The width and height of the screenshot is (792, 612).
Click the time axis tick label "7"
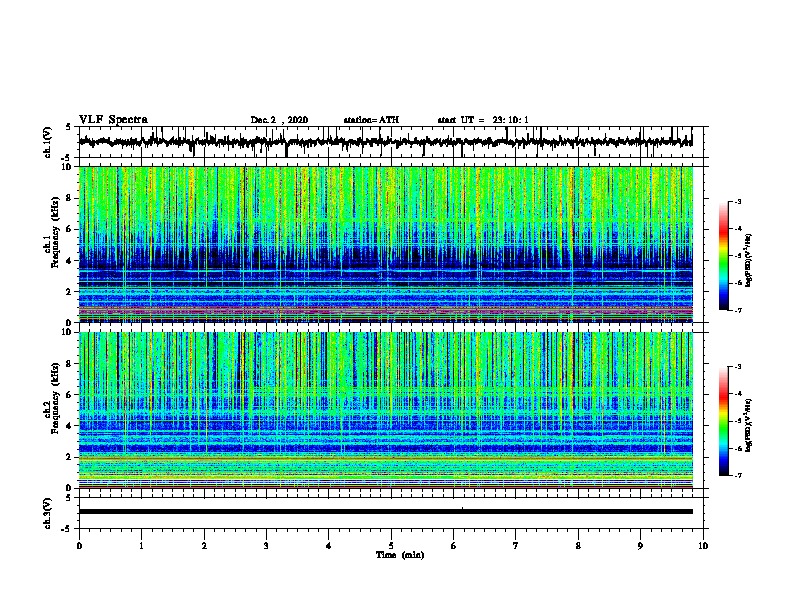pyautogui.click(x=516, y=545)
